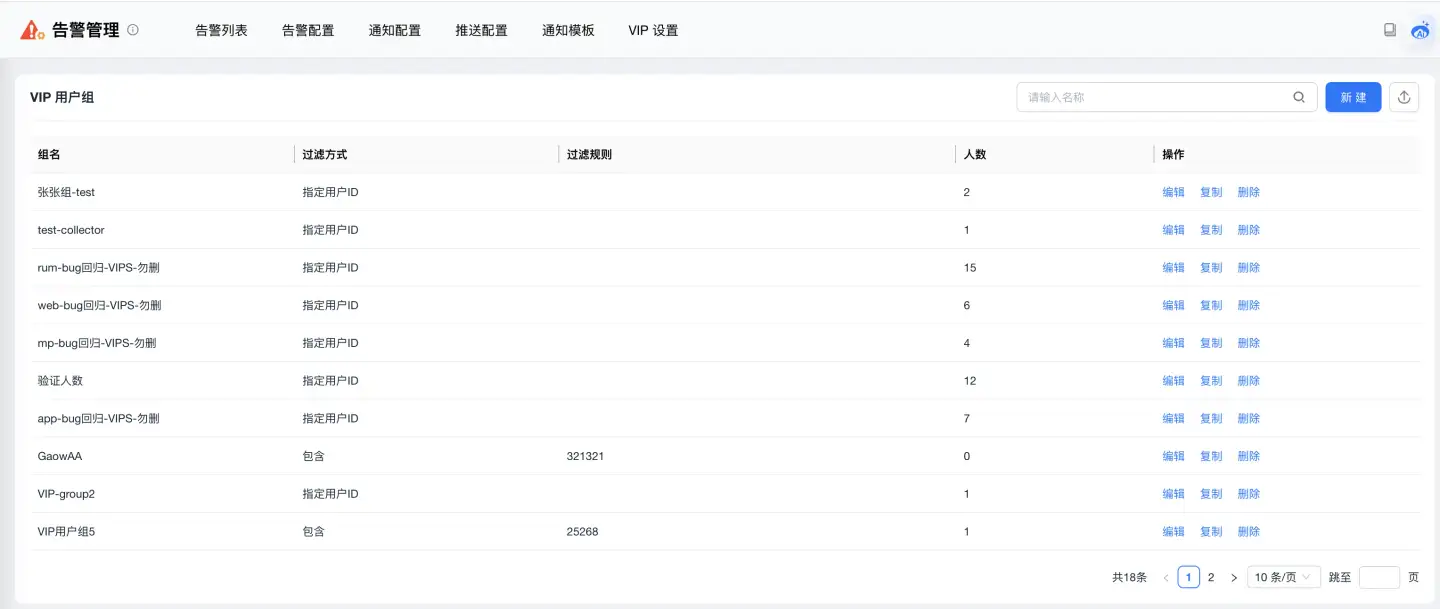Image resolution: width=1440 pixels, height=609 pixels.
Task: Copy the VIP-group2 row with 复制
Action: [1211, 493]
